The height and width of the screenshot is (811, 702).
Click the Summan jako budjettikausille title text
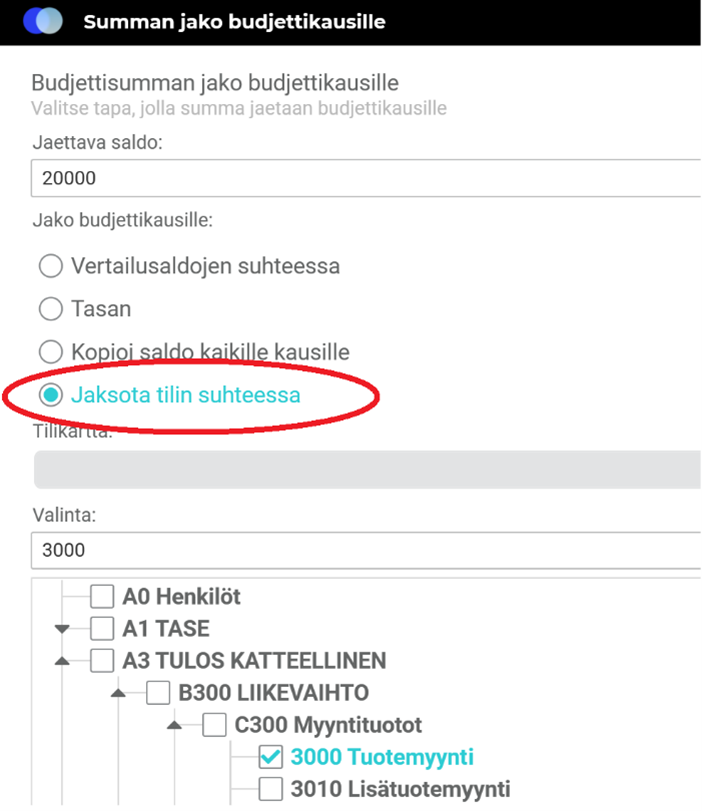[x=234, y=21]
